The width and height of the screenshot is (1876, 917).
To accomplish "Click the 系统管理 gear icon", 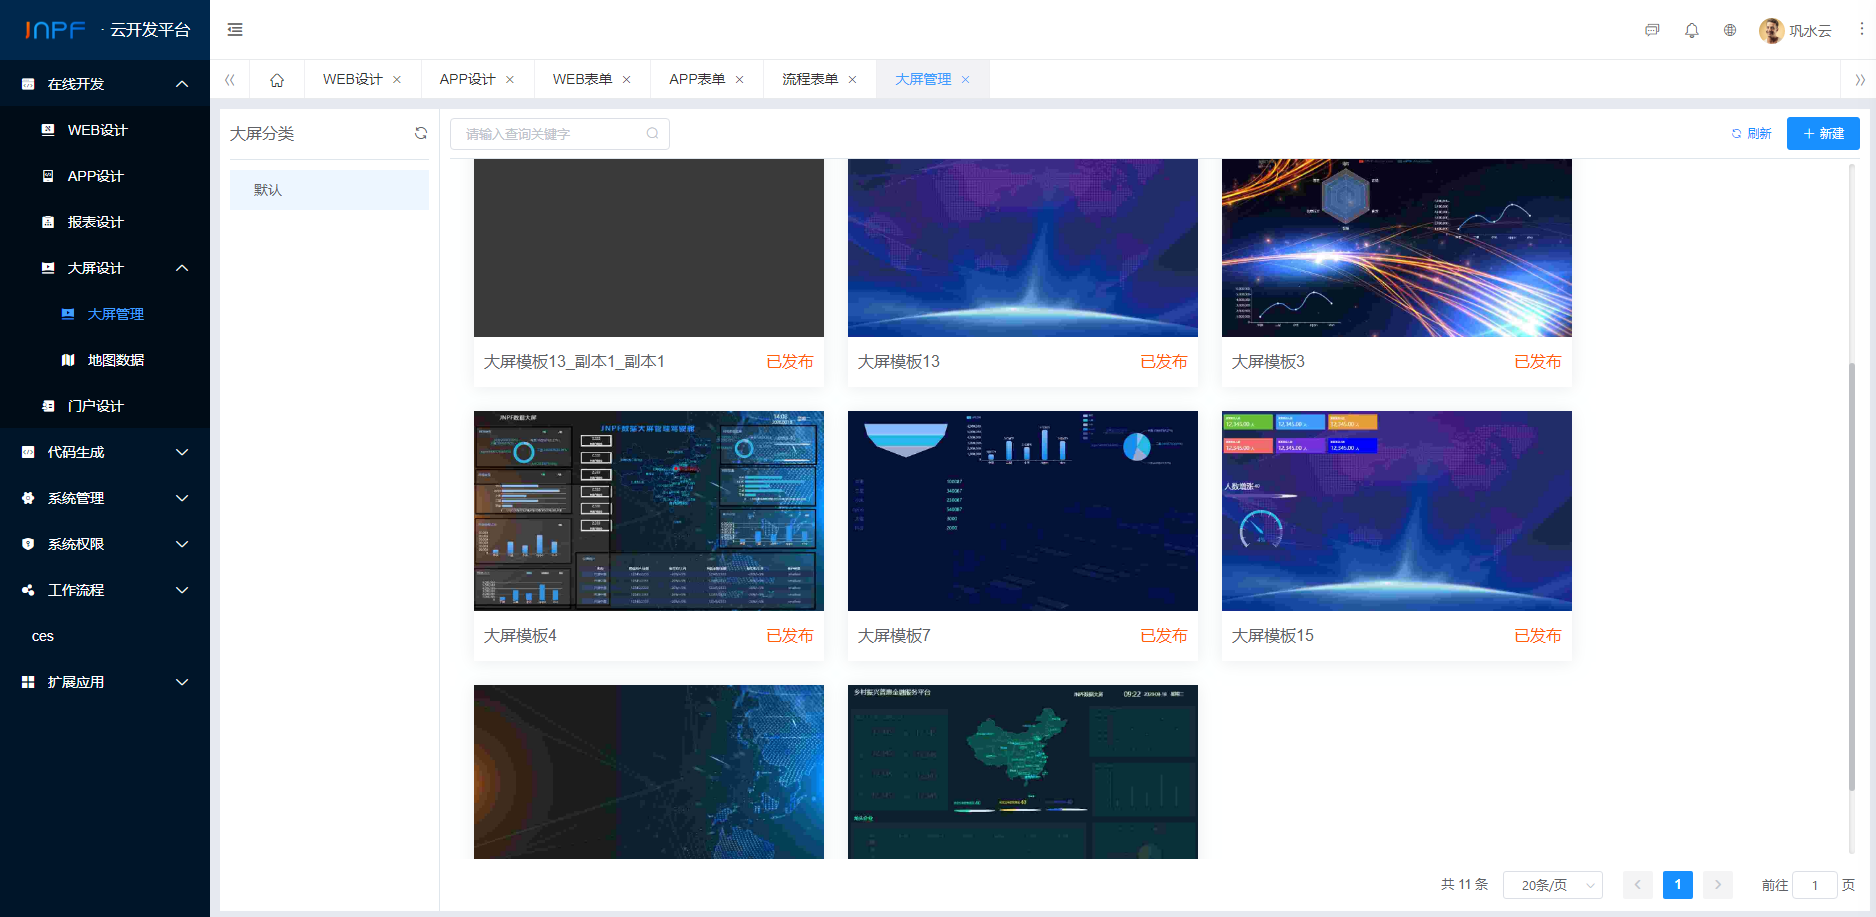I will pyautogui.click(x=28, y=498).
